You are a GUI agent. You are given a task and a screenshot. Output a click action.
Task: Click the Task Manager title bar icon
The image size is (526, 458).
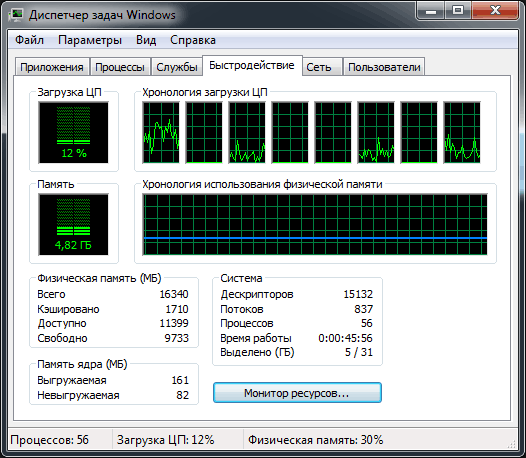pyautogui.click(x=16, y=15)
